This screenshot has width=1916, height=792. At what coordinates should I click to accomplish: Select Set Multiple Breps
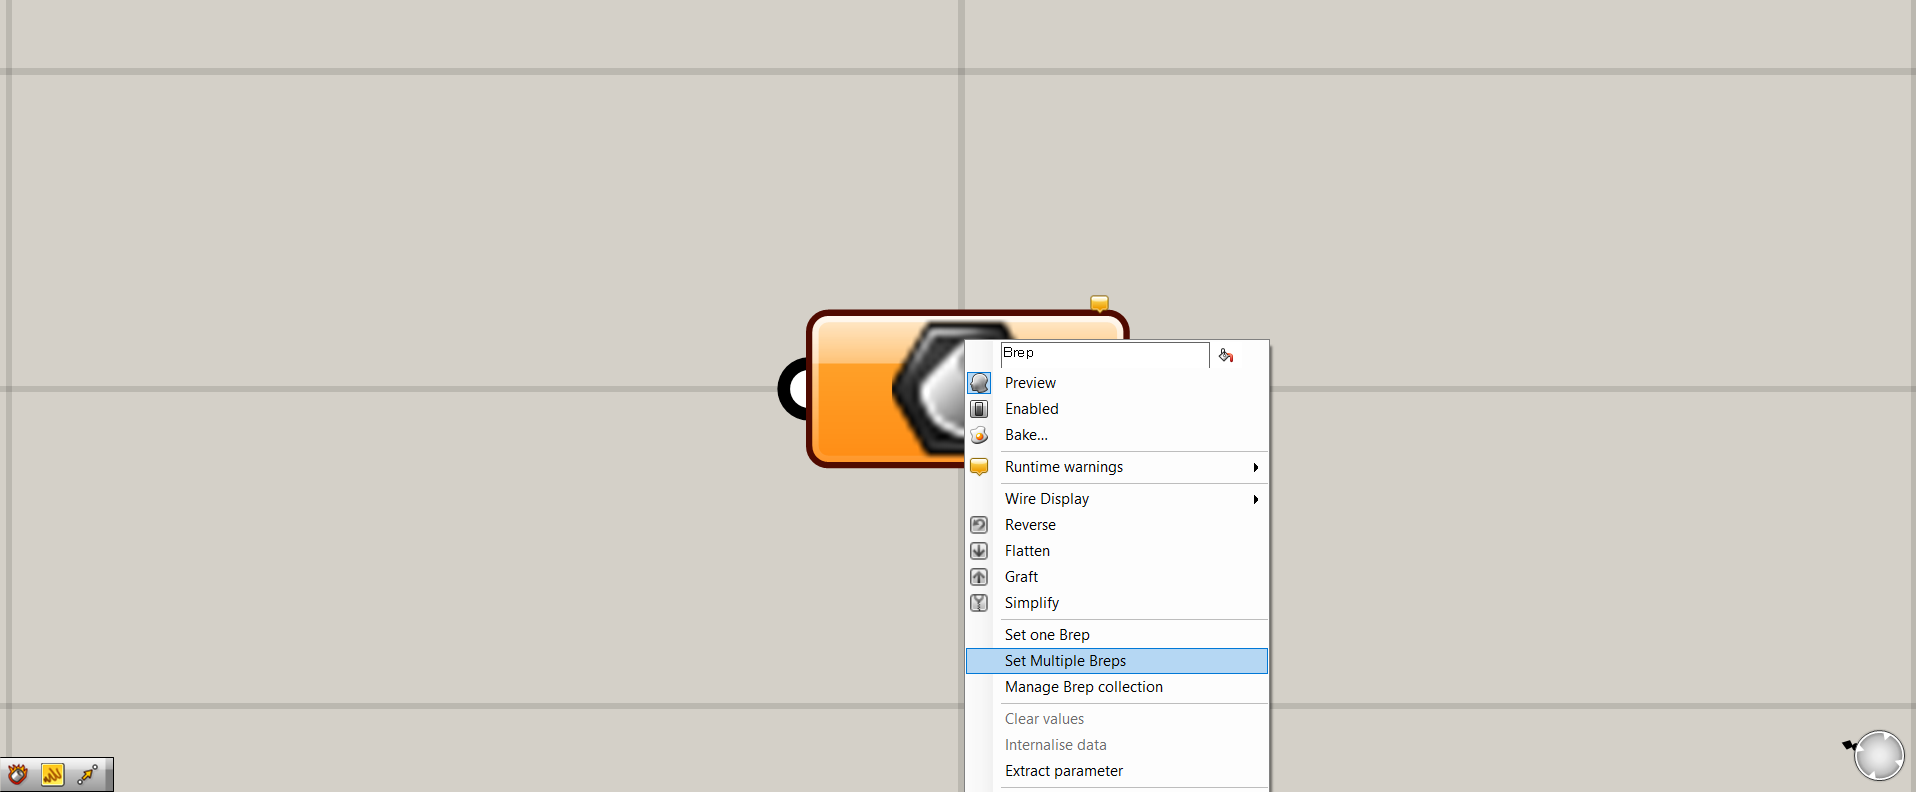1116,661
